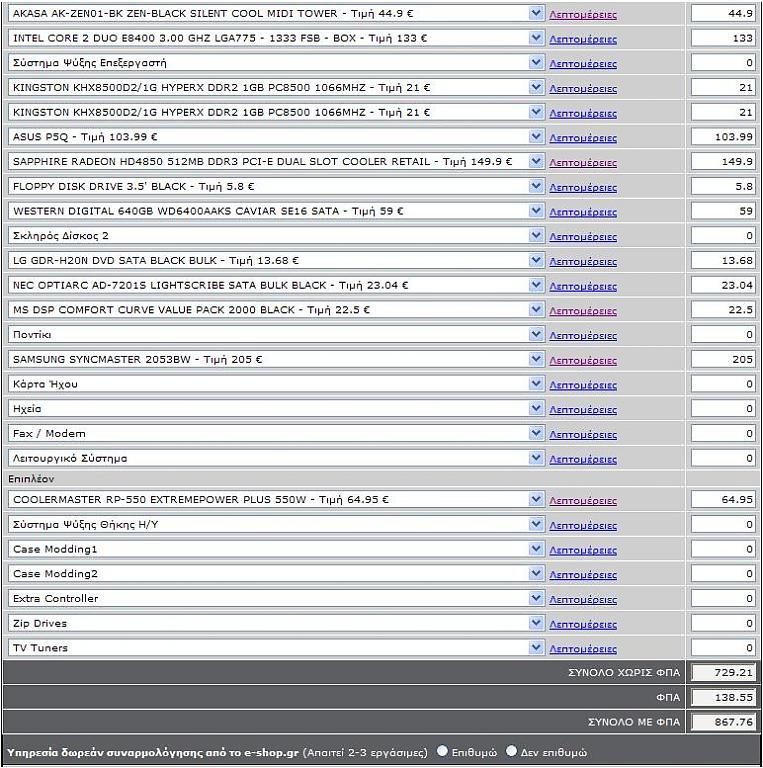Click the 64.95 price field
Image resolution: width=763 pixels, height=768 pixels.
(x=723, y=500)
